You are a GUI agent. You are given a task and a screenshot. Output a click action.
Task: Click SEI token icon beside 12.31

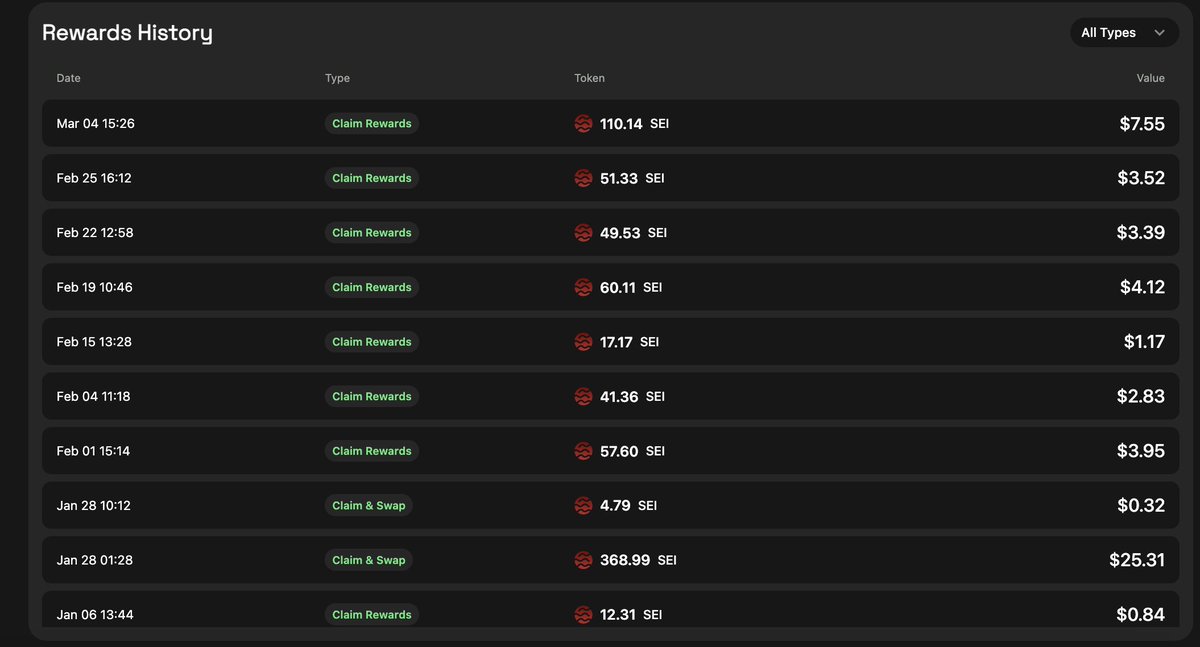(584, 615)
